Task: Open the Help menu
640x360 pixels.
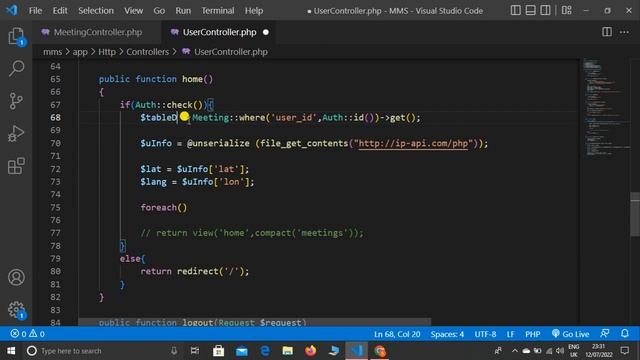Action: click(x=254, y=11)
